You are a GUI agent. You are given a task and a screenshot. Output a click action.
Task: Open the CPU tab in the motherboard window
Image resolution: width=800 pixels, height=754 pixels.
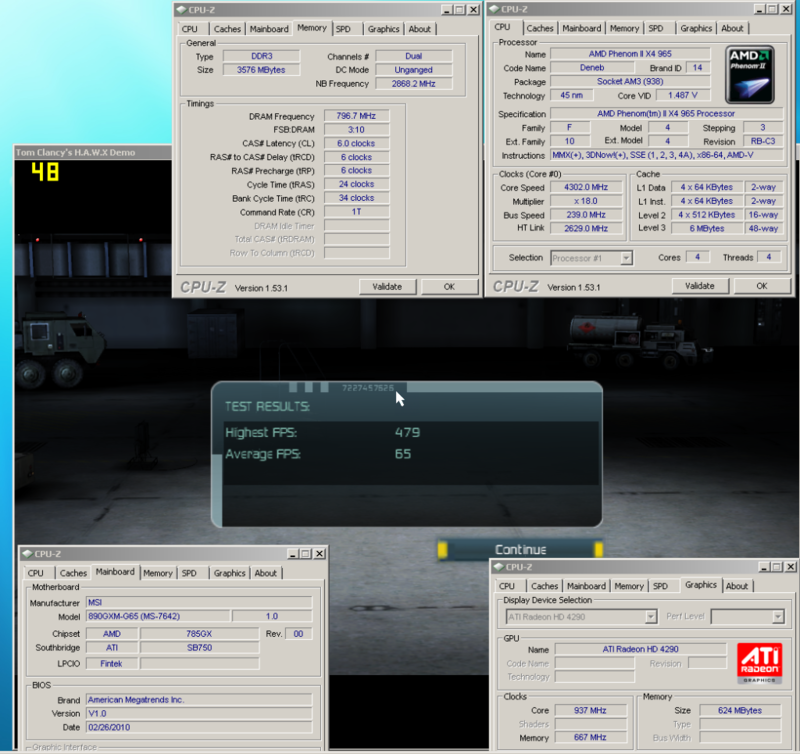tap(35, 573)
